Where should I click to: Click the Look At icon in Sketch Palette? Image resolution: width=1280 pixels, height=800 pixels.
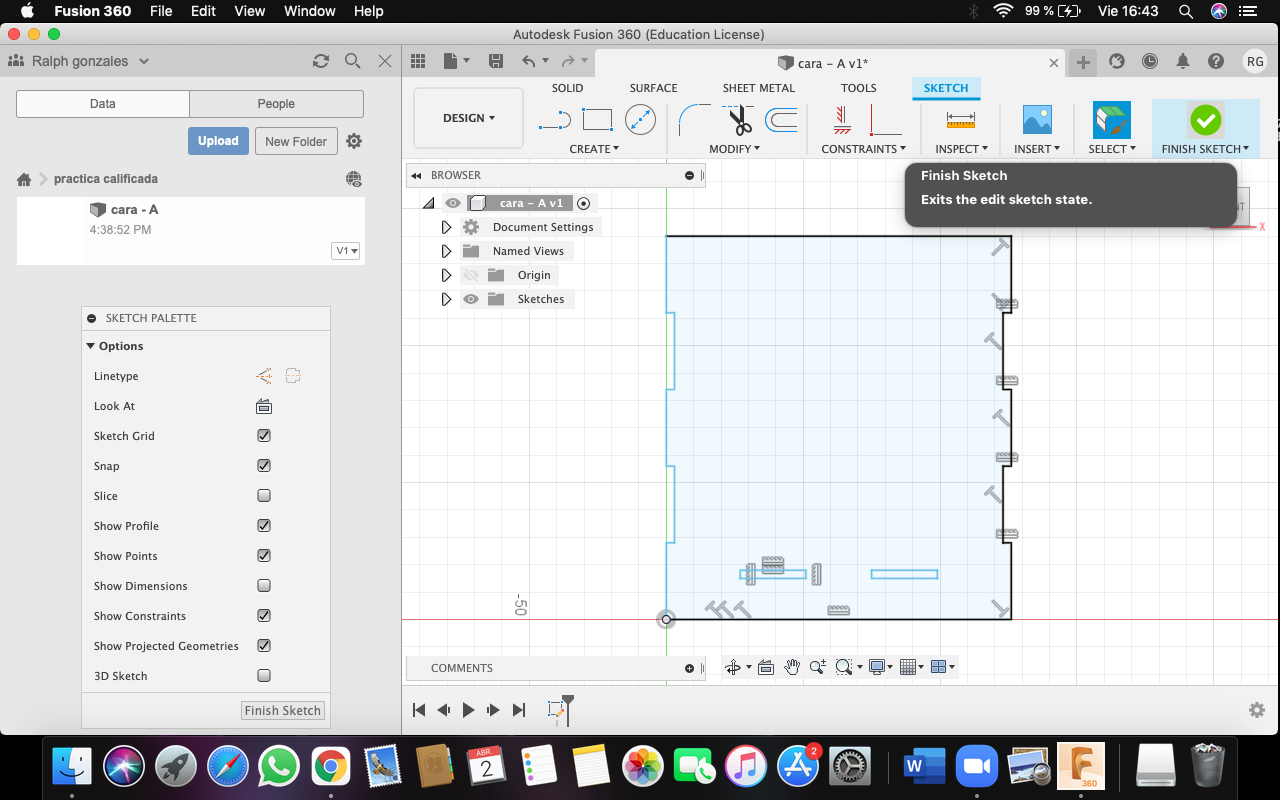264,406
